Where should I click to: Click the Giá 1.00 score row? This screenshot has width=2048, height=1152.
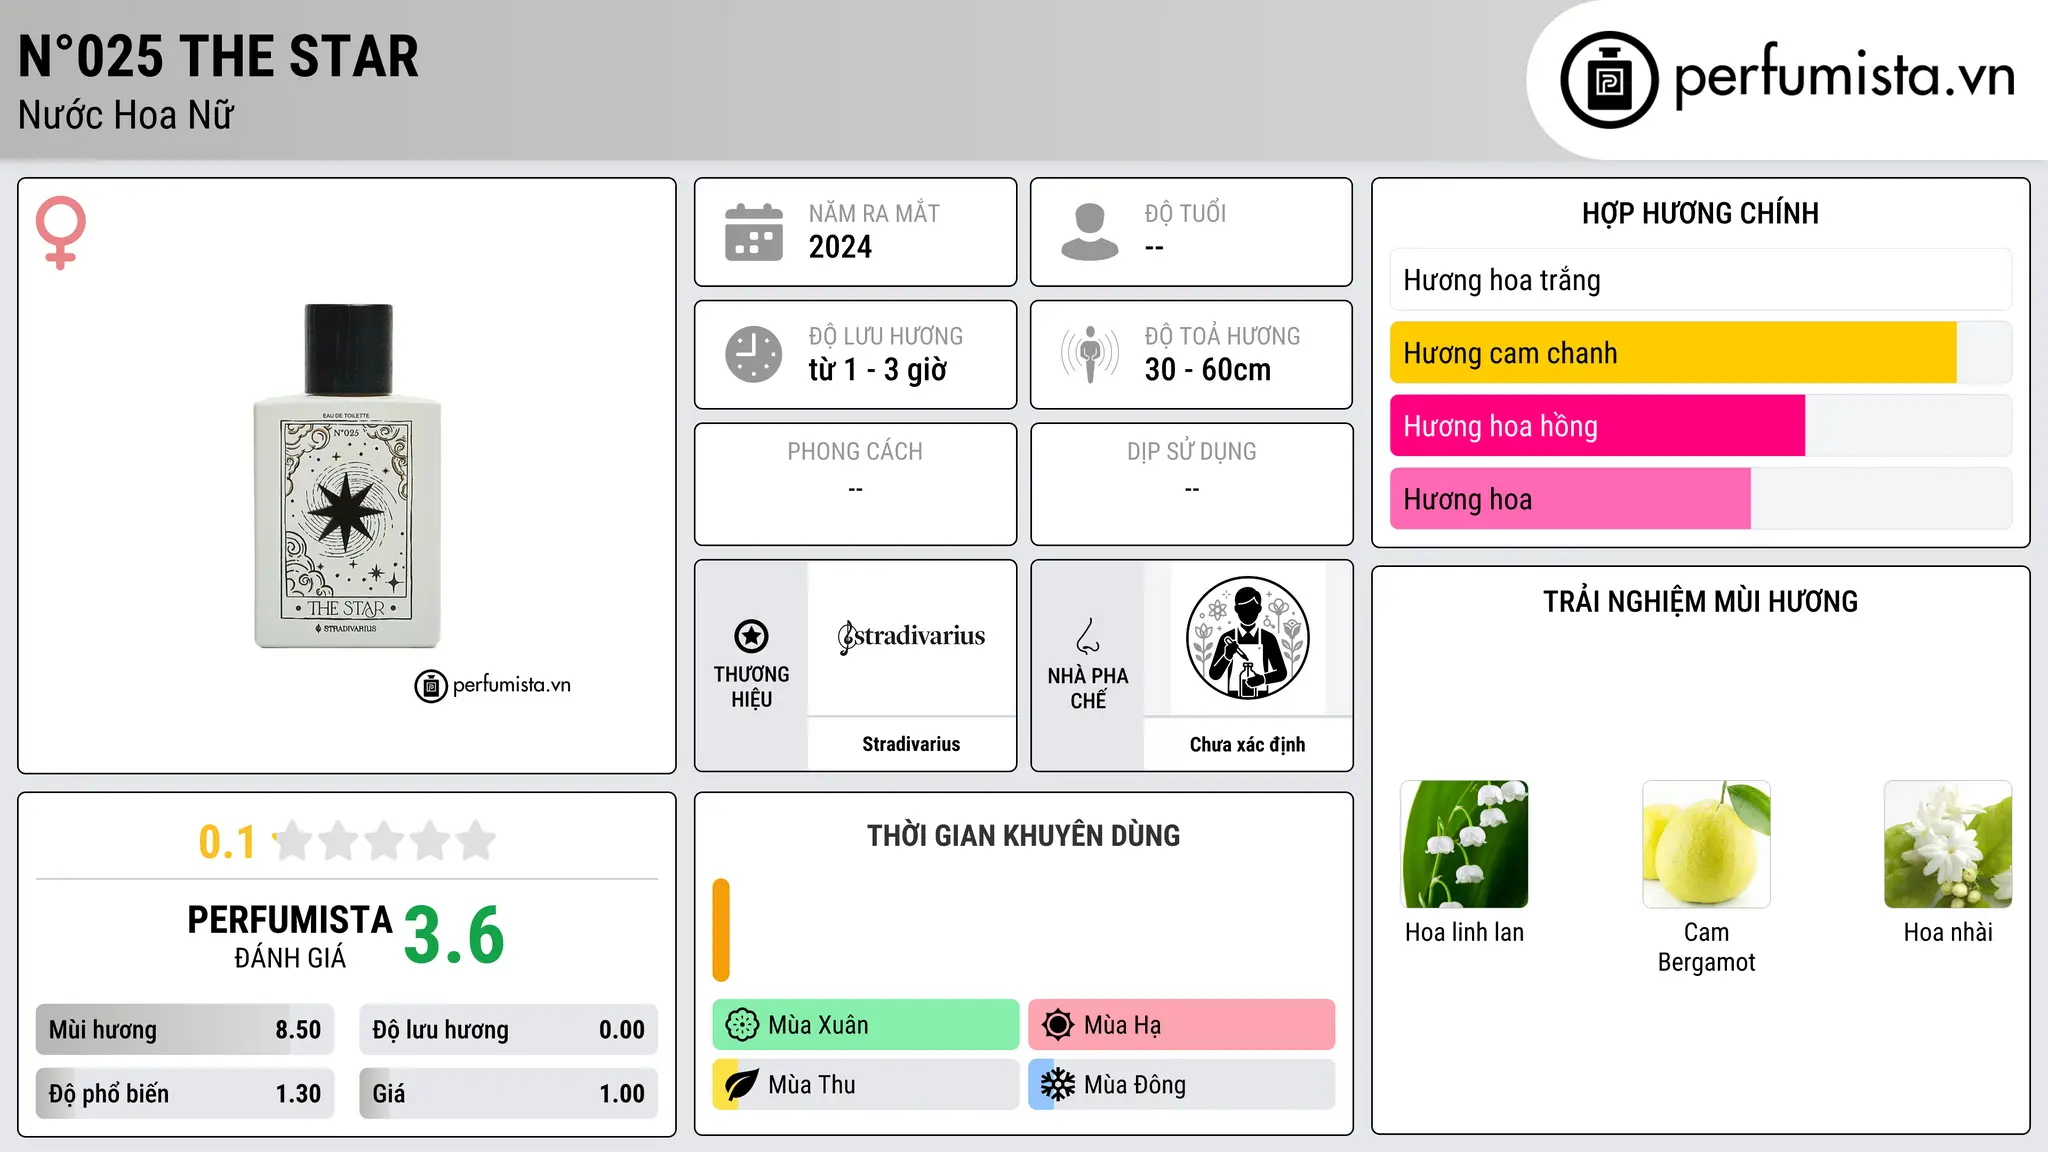point(509,1094)
